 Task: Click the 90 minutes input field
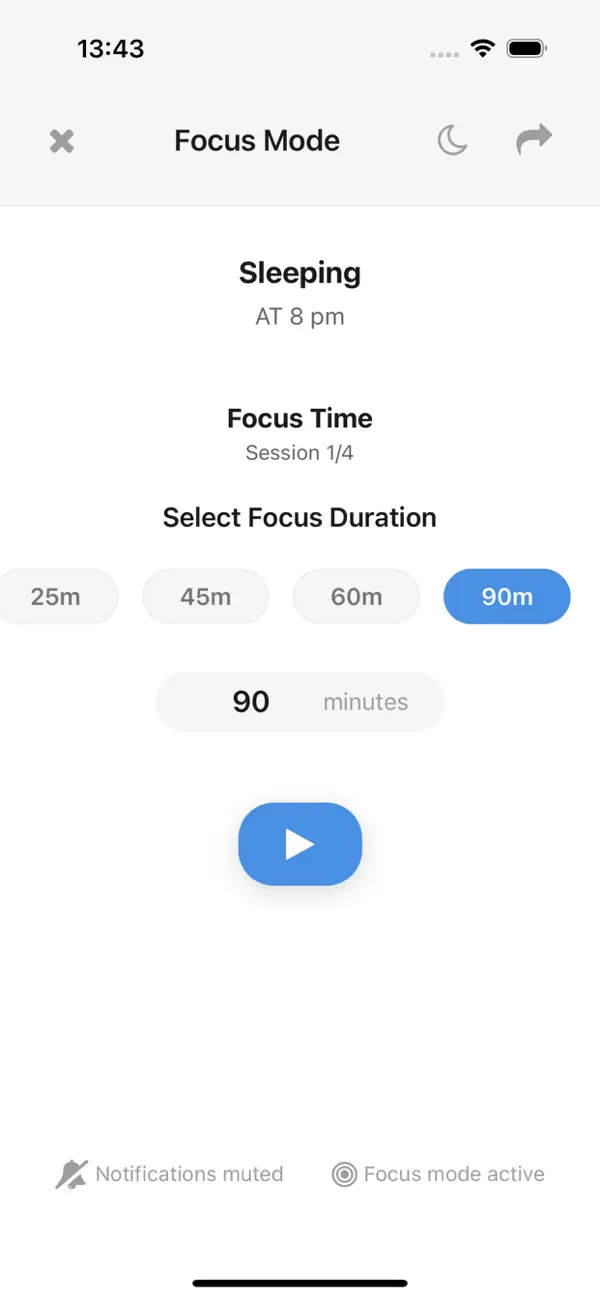tap(299, 701)
